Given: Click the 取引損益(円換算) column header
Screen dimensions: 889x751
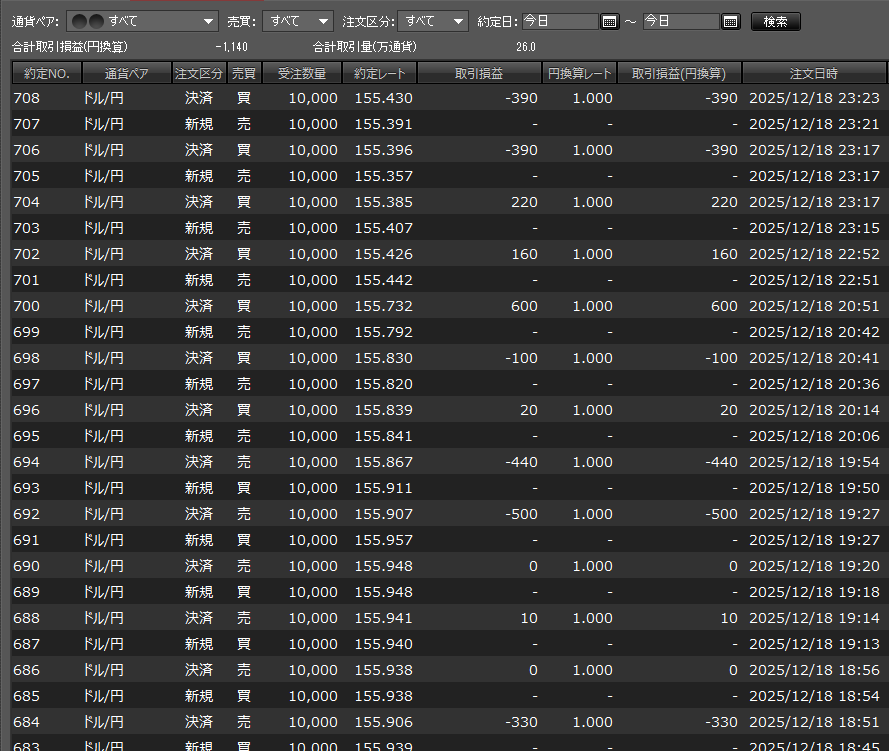Looking at the screenshot, I should click(679, 73).
